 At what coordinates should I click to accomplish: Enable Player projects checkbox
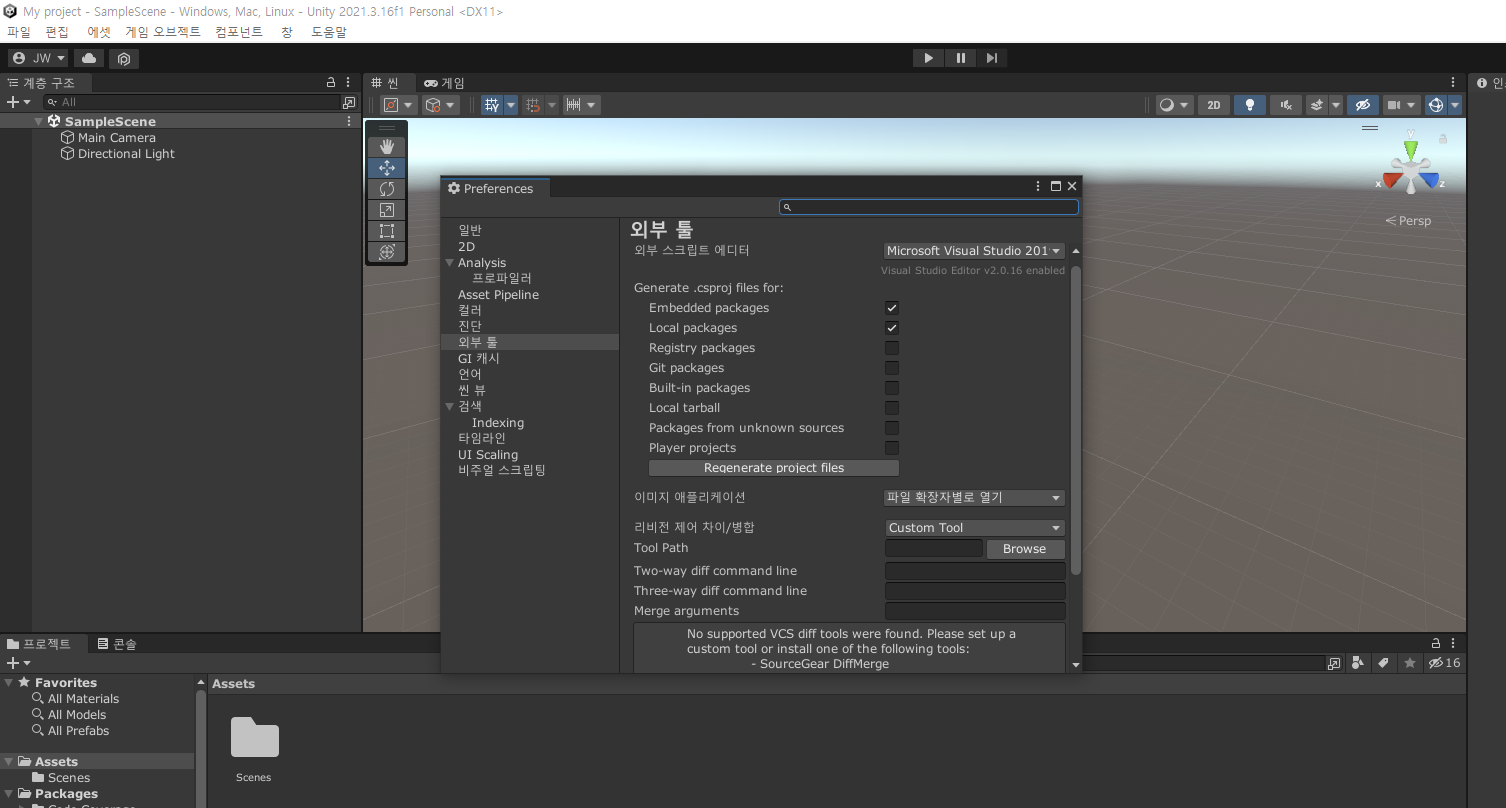tap(892, 448)
